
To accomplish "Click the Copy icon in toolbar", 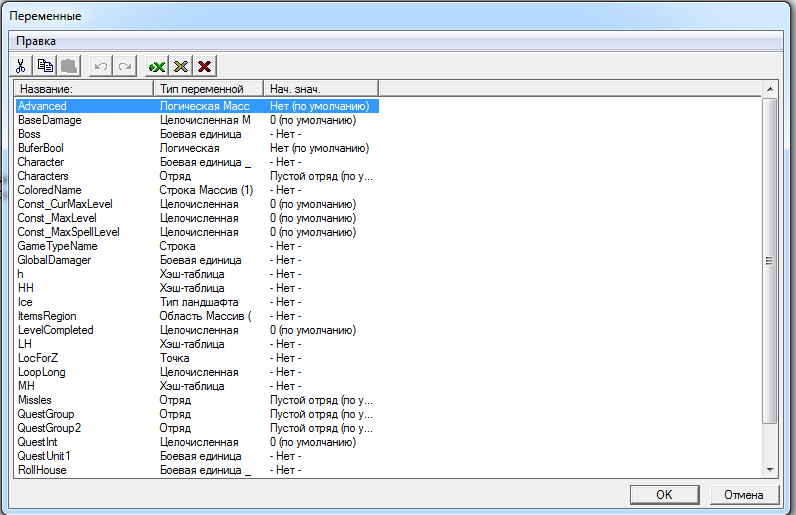I will click(x=45, y=66).
